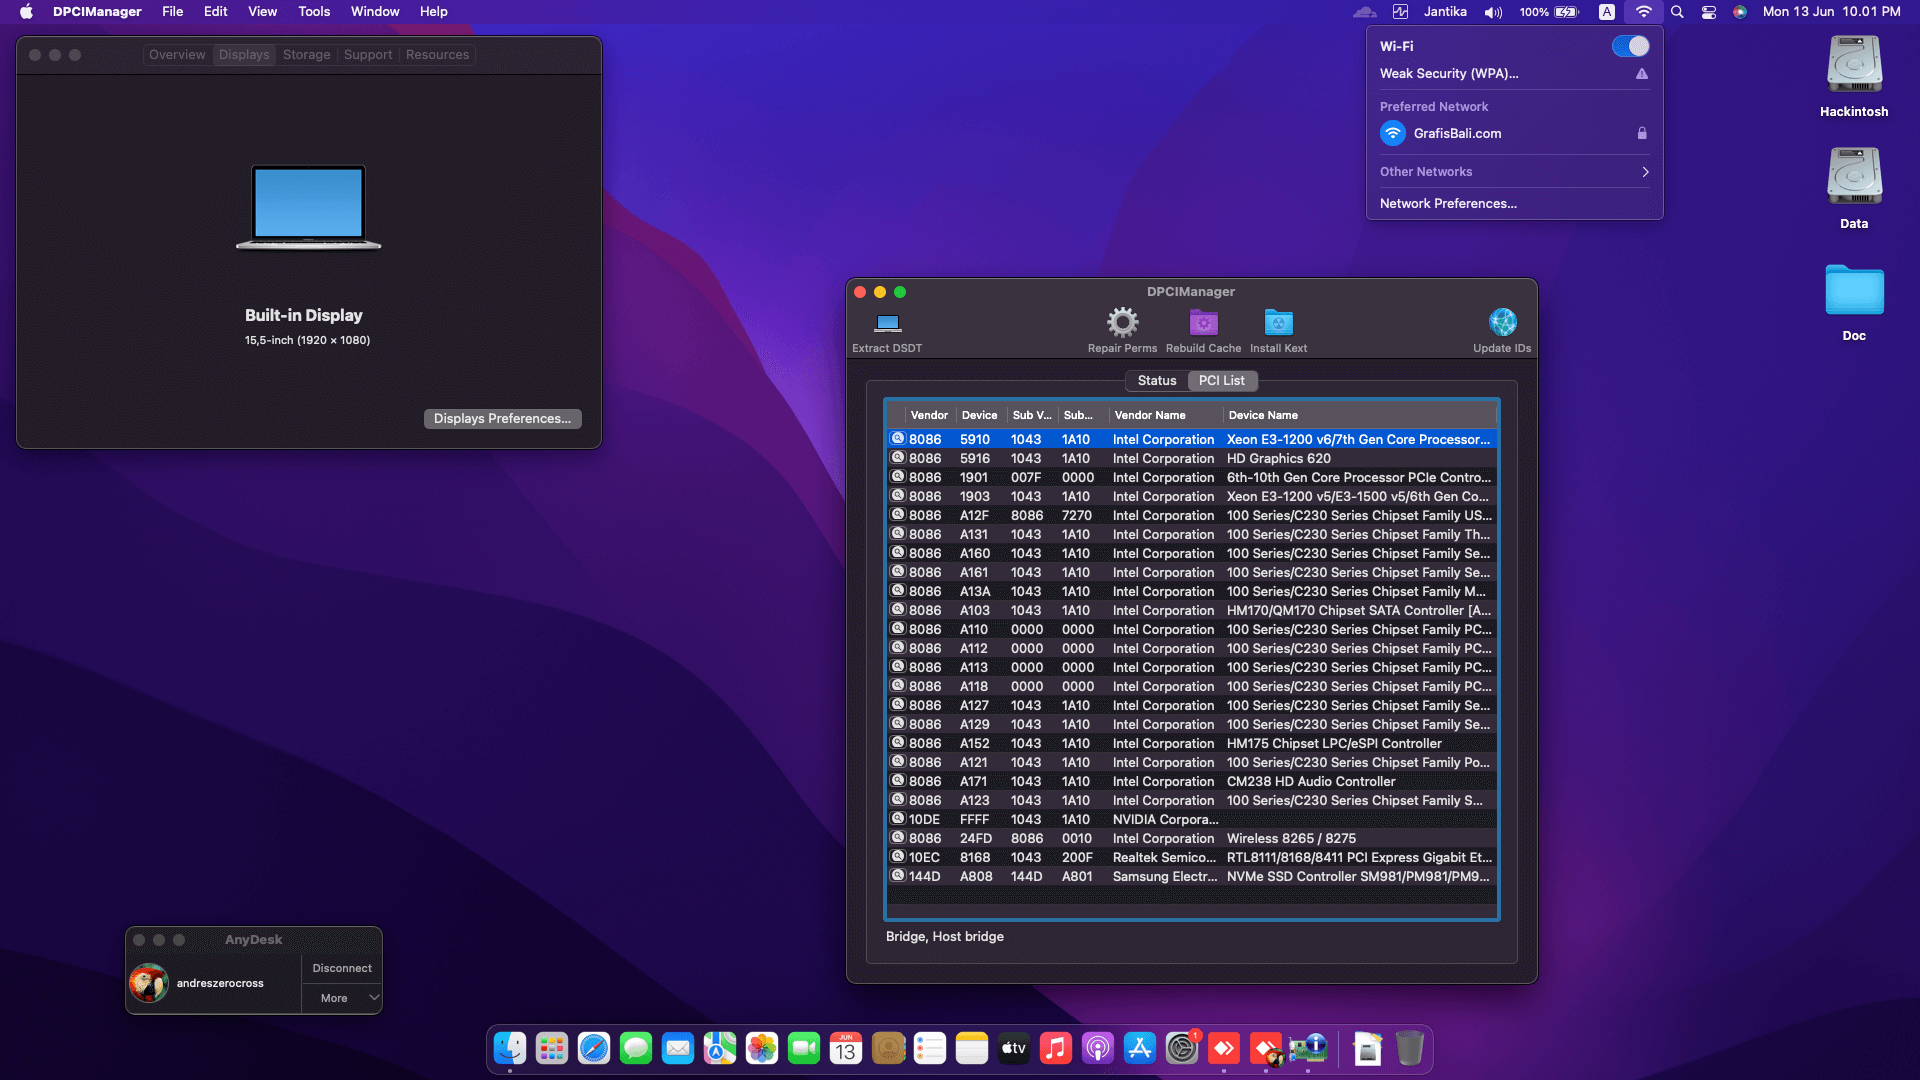1920x1080 pixels.
Task: Launch Apple TV from the dock
Action: (x=1014, y=1048)
